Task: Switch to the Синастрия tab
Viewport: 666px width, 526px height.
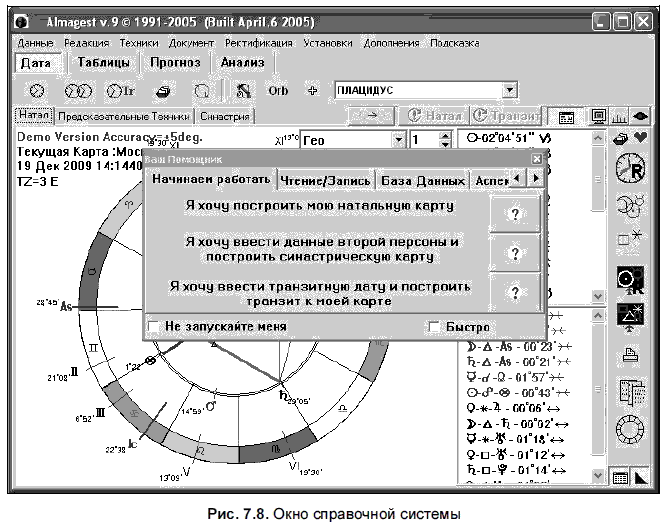Action: click(x=225, y=116)
